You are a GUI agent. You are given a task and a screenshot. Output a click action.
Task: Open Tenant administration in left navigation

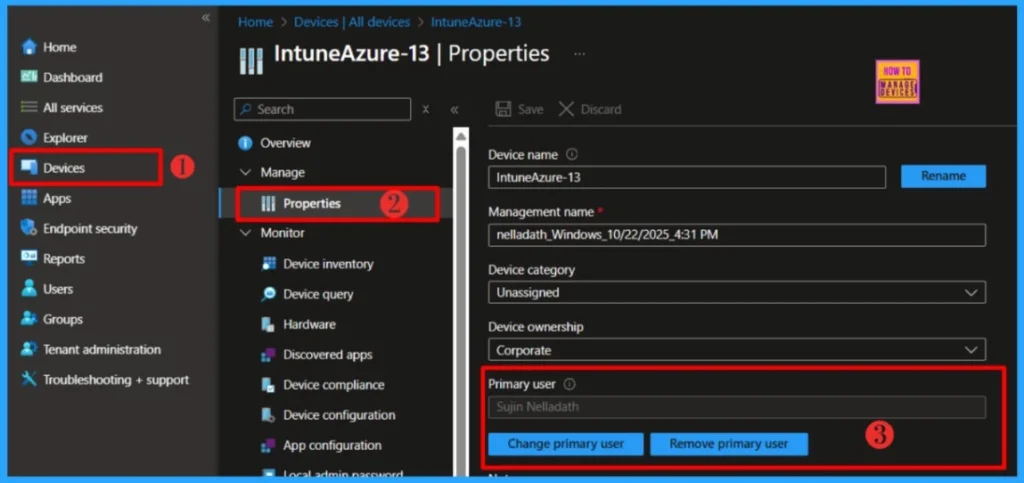click(102, 349)
